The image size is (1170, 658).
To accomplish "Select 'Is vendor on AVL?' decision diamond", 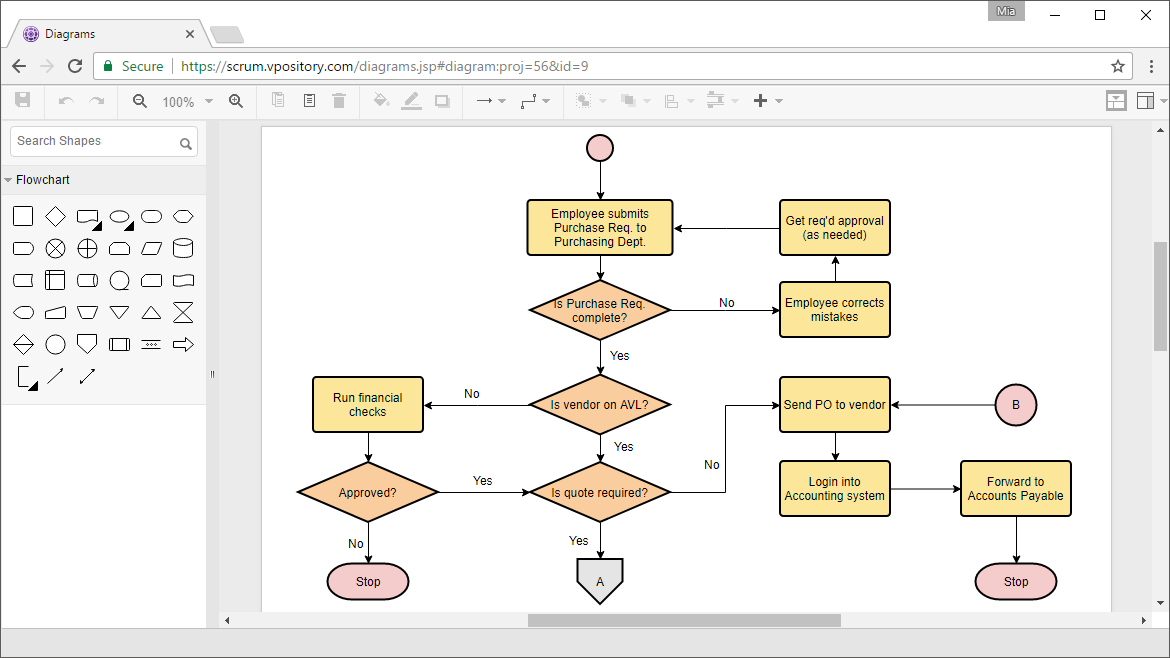I will [600, 404].
